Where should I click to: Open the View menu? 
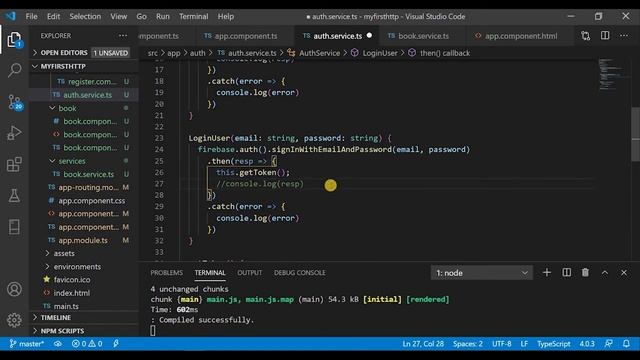pos(118,16)
